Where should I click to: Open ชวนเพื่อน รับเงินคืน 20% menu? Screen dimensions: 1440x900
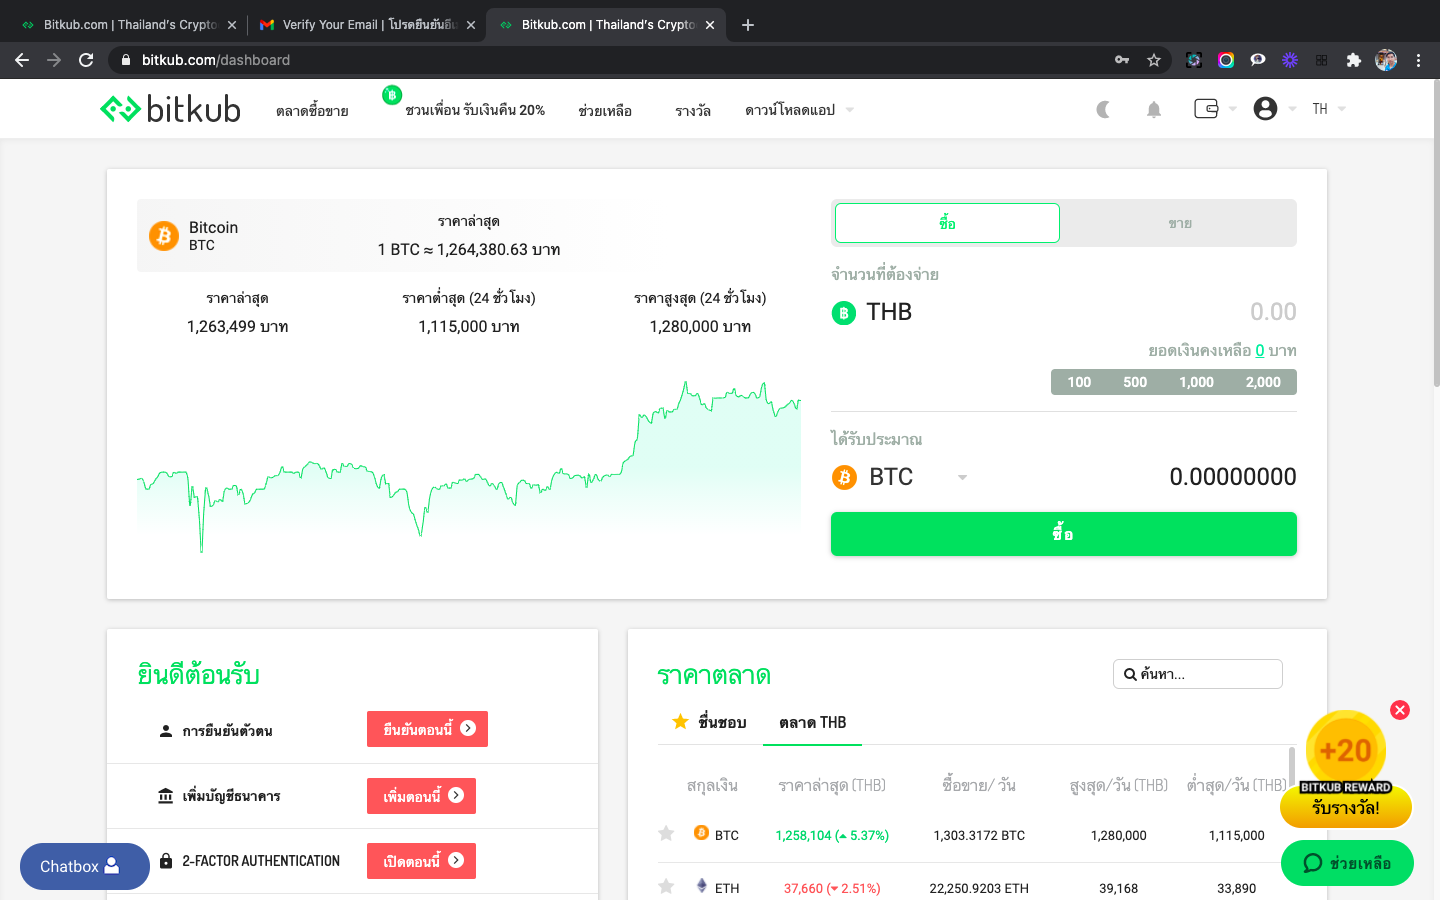point(475,110)
